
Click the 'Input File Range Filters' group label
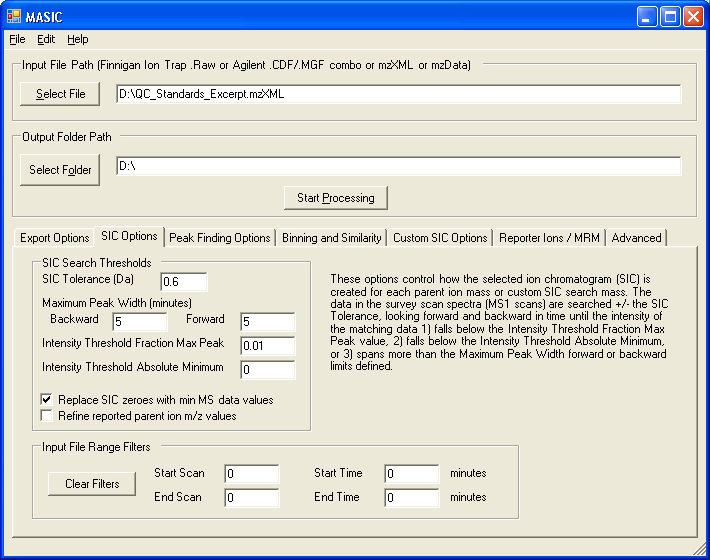(x=96, y=447)
